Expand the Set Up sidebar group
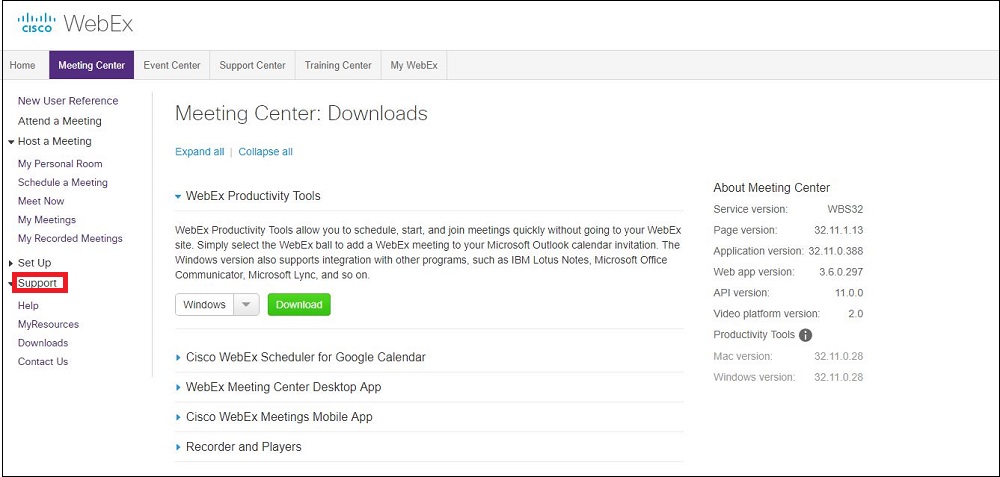The height and width of the screenshot is (477, 1000). tap(34, 263)
